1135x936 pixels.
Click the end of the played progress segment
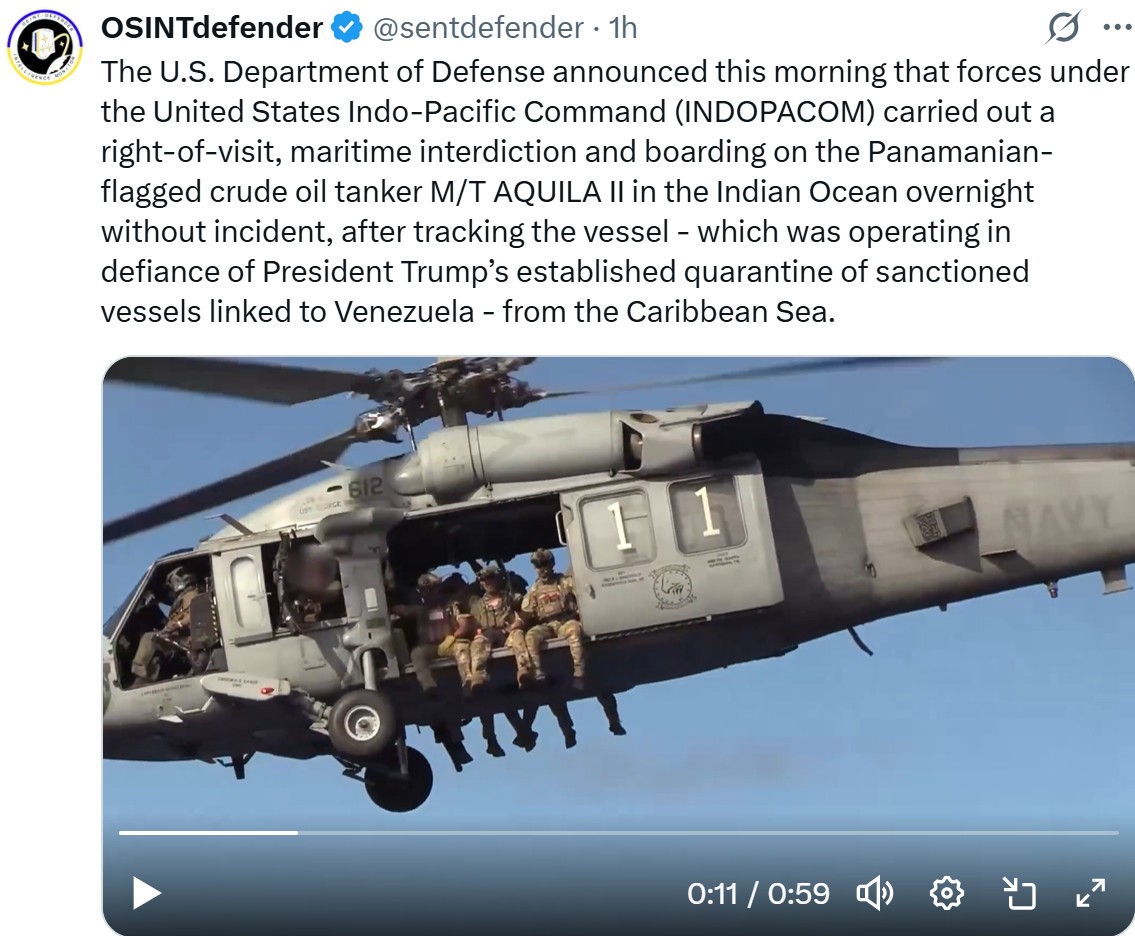click(x=296, y=833)
